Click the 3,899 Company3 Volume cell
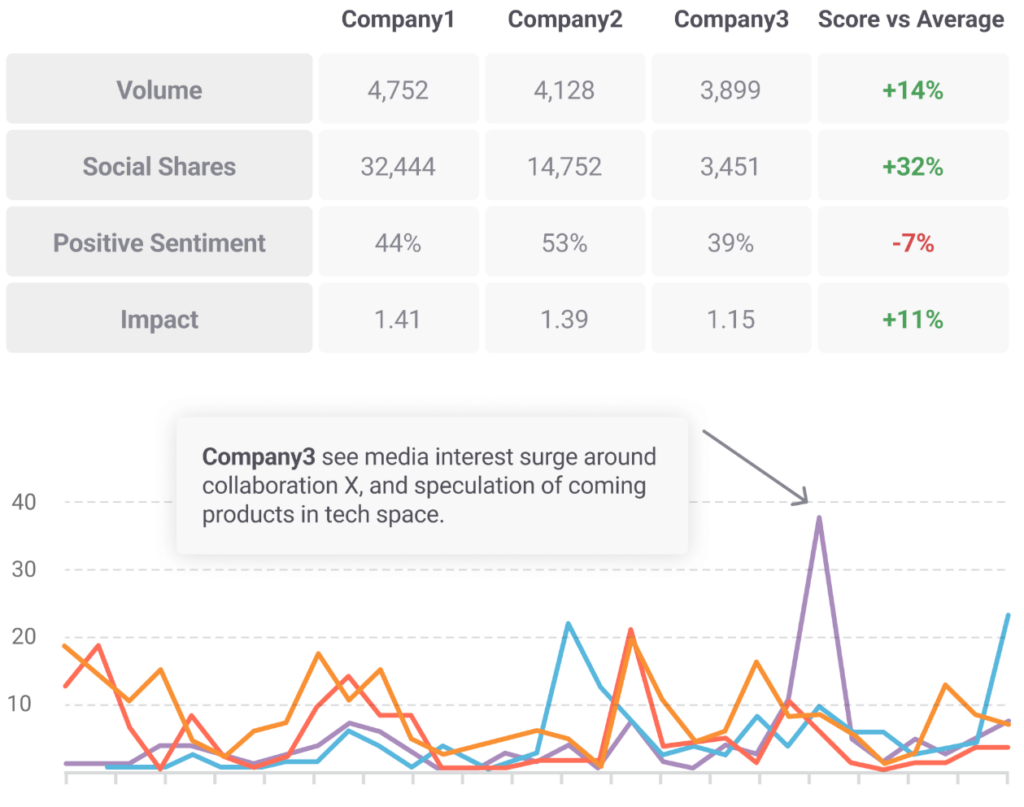The height and width of the screenshot is (807, 1024). click(731, 90)
